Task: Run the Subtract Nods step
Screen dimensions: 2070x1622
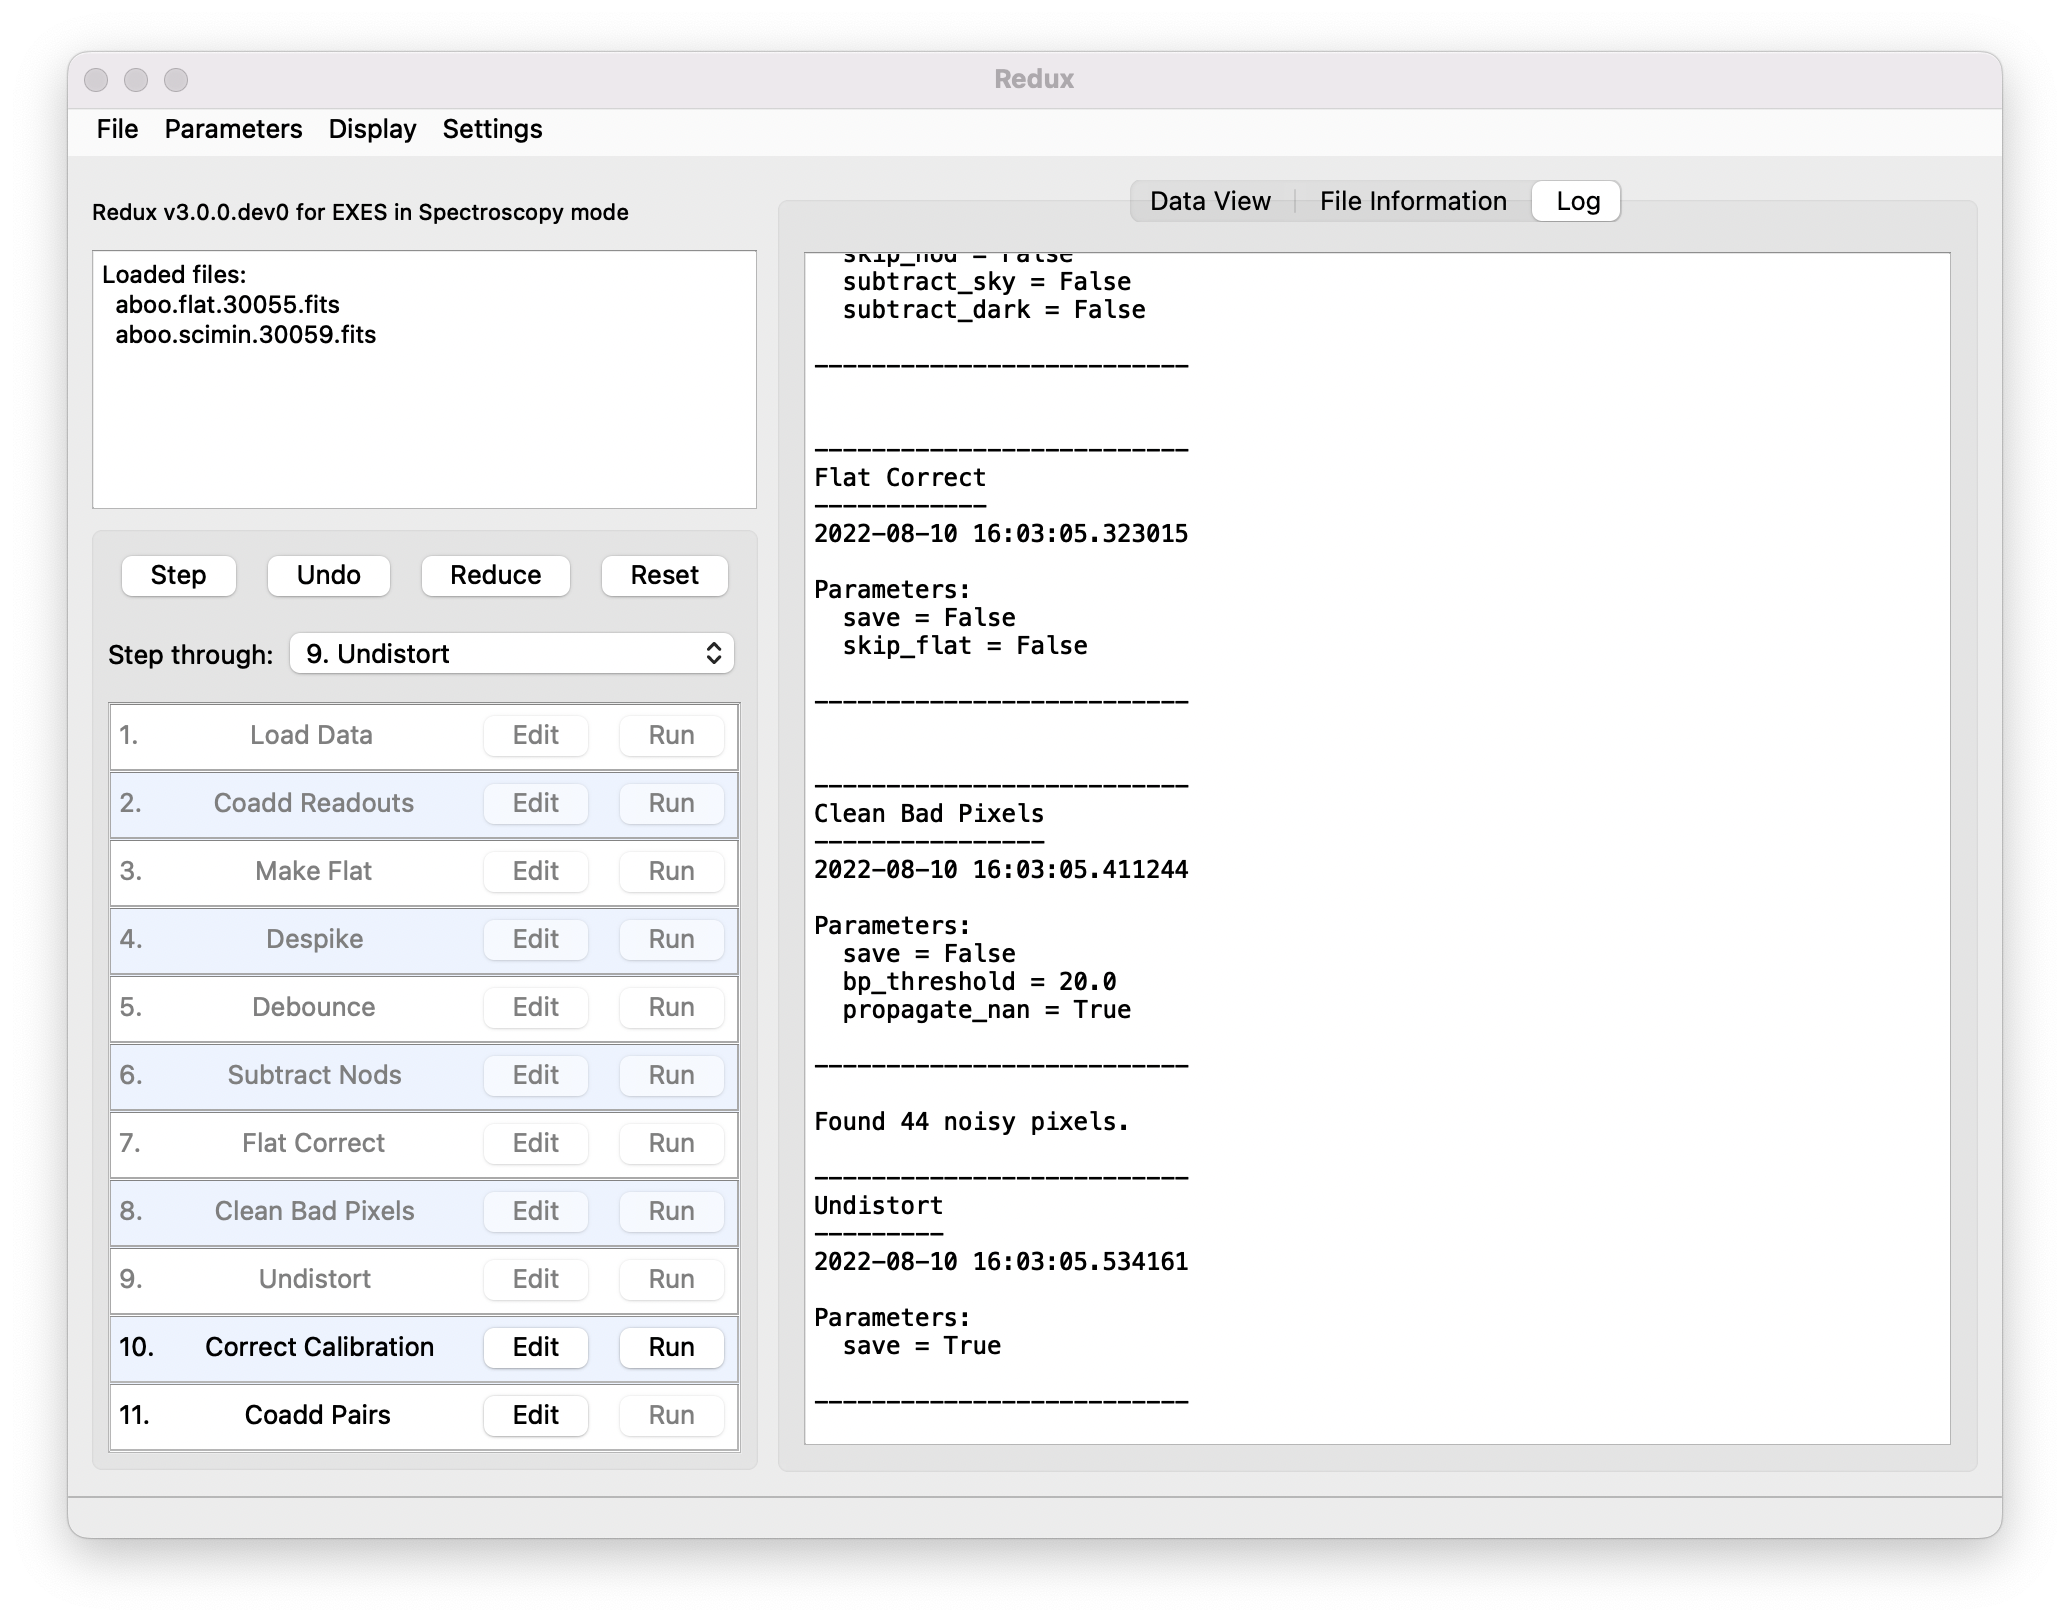Action: point(670,1075)
